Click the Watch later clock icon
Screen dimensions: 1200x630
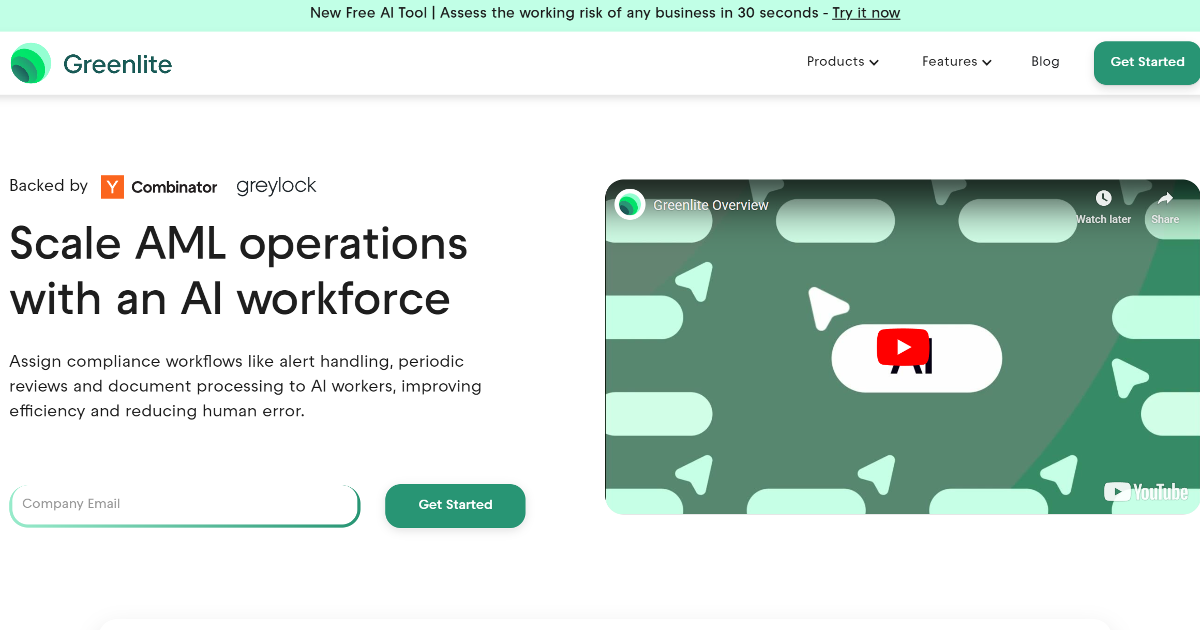point(1102,197)
